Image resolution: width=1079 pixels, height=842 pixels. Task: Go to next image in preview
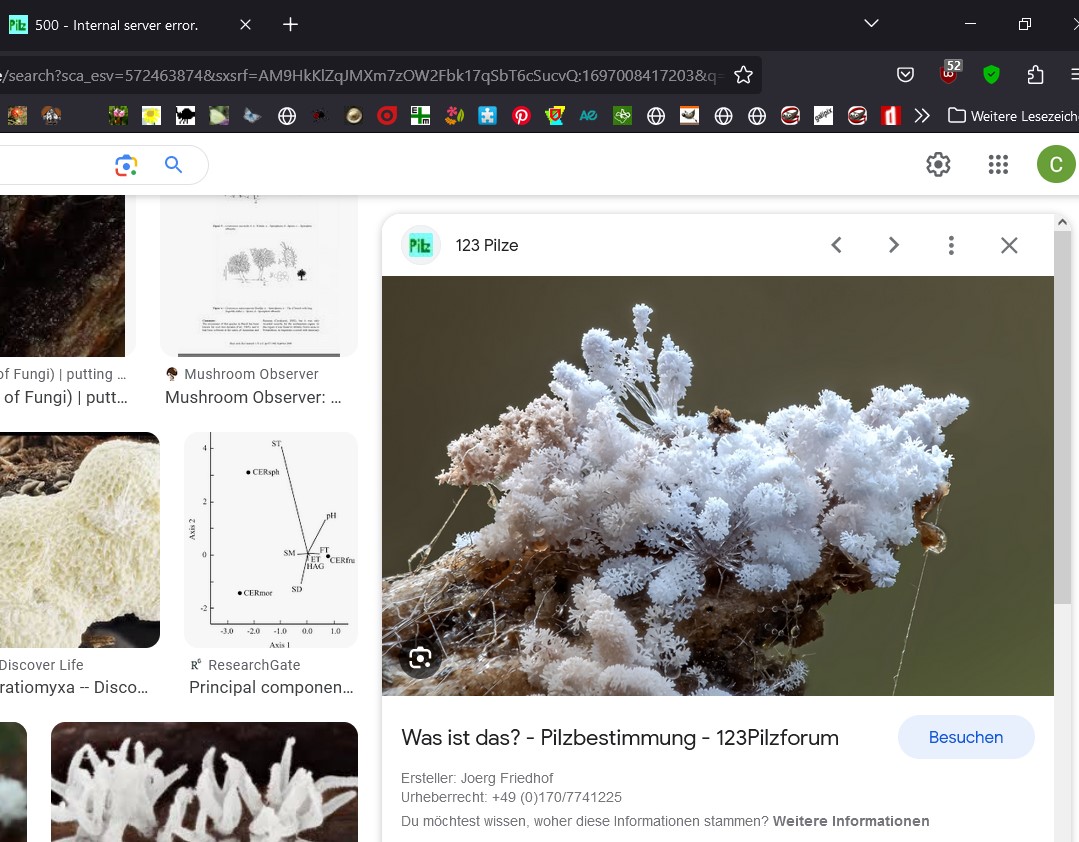coord(894,245)
